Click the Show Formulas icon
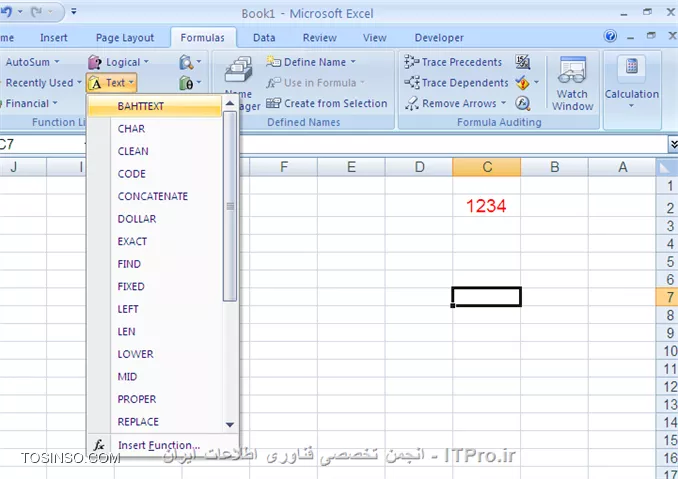678x479 pixels. 523,62
